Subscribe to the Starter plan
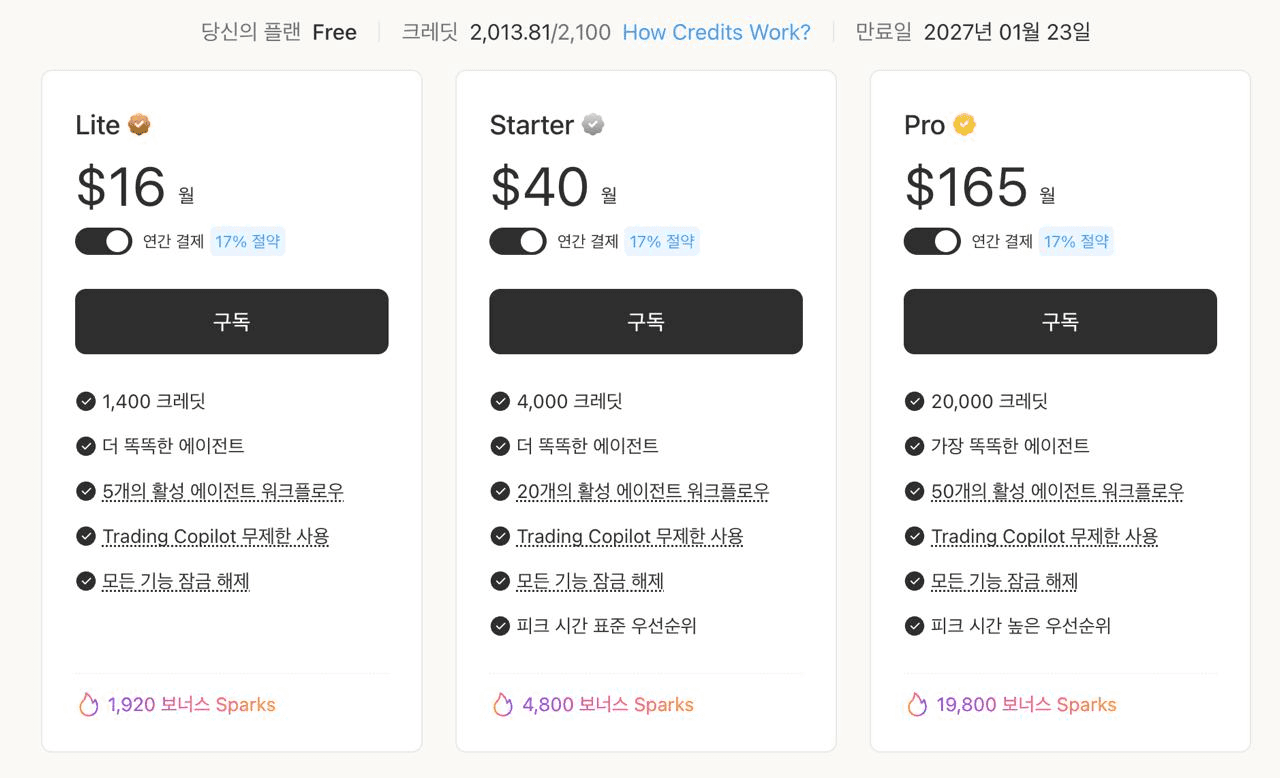The width and height of the screenshot is (1280, 778). point(646,322)
